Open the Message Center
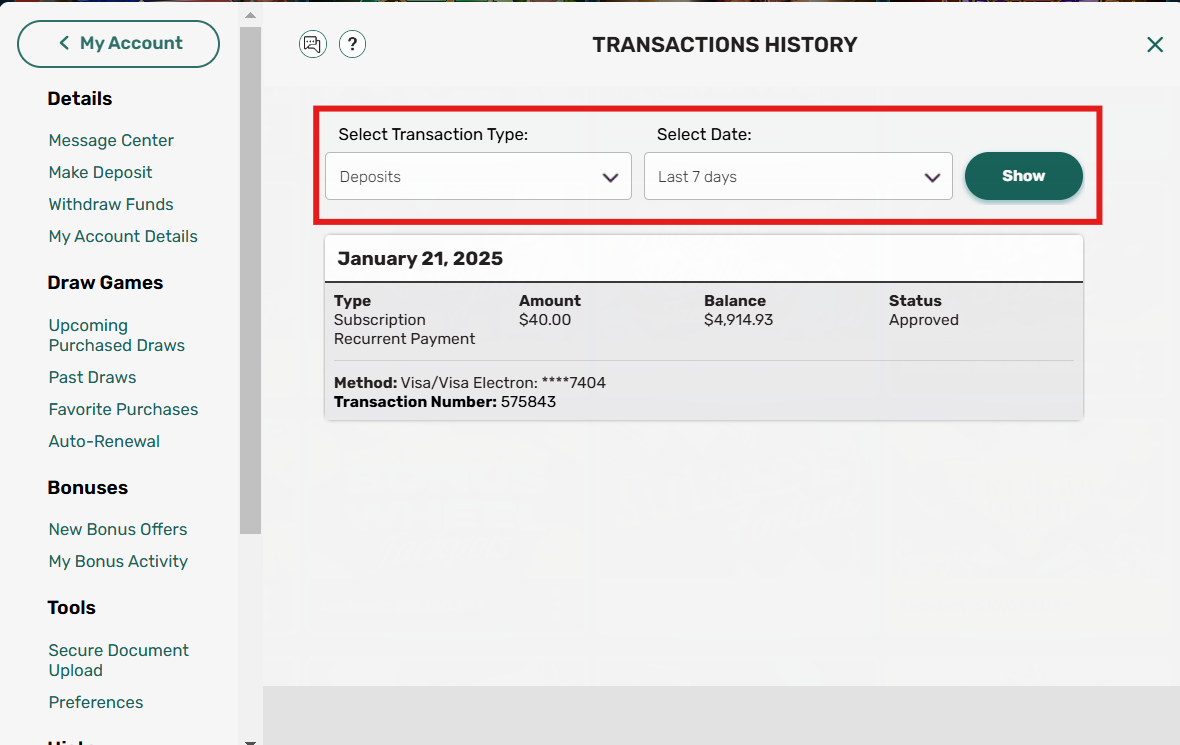This screenshot has width=1180, height=745. (x=111, y=140)
